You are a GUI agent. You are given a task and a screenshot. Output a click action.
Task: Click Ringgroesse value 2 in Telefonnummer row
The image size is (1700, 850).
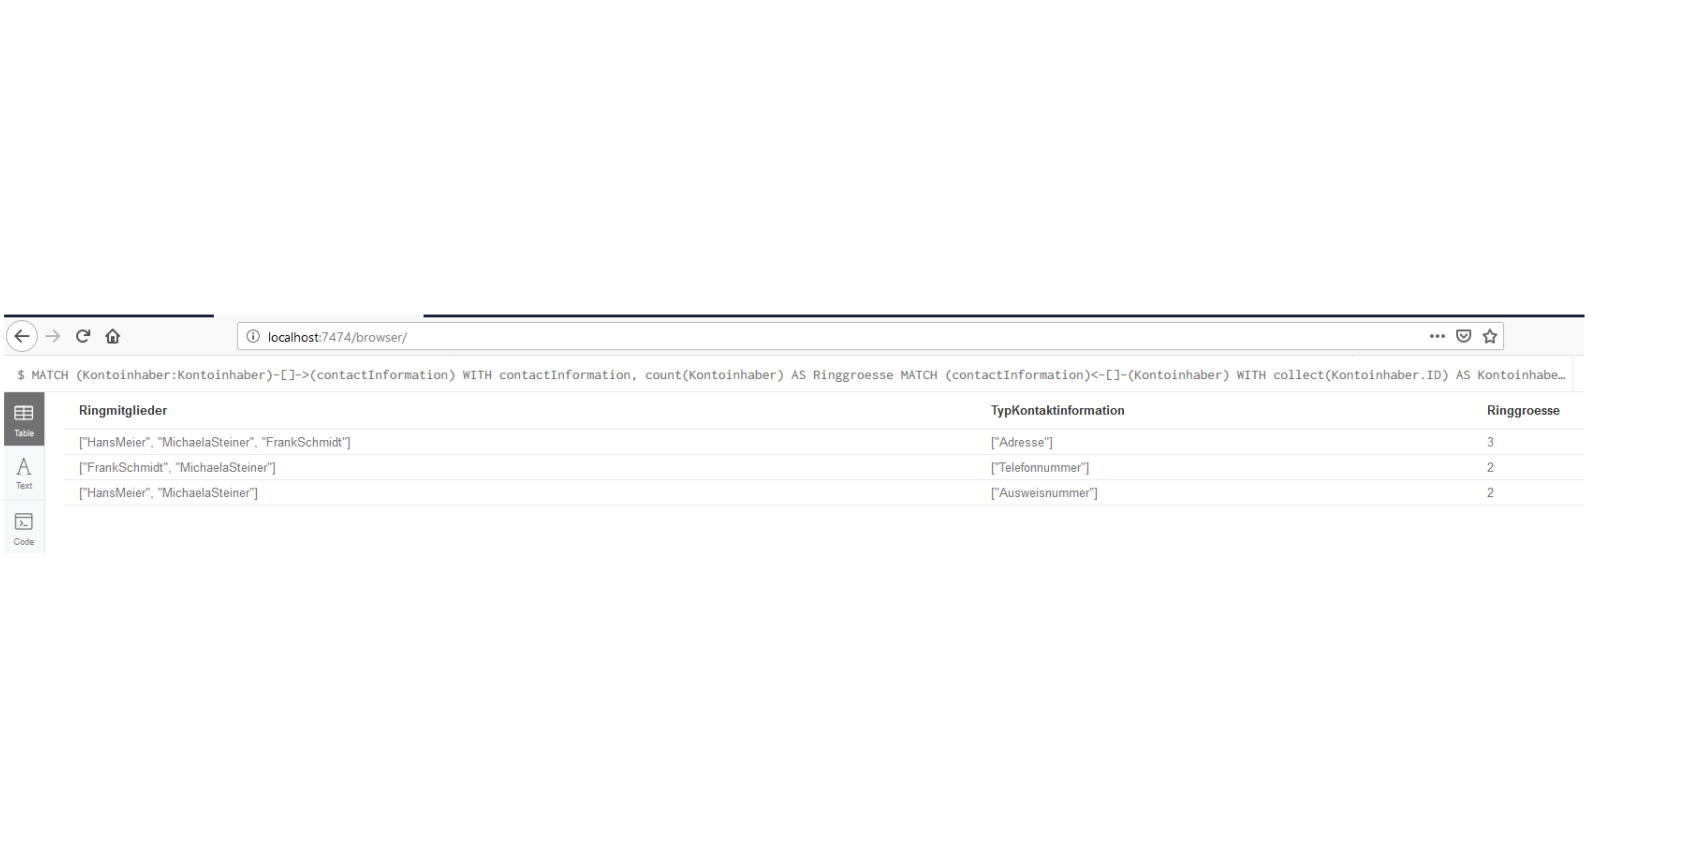coord(1490,468)
